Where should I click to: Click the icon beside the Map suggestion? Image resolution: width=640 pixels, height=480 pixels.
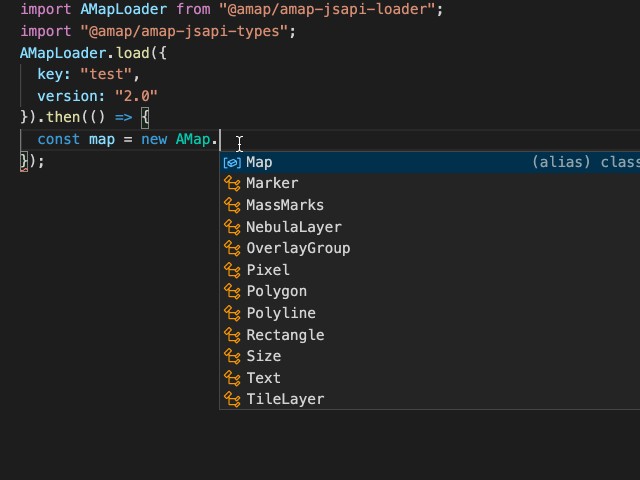point(232,162)
